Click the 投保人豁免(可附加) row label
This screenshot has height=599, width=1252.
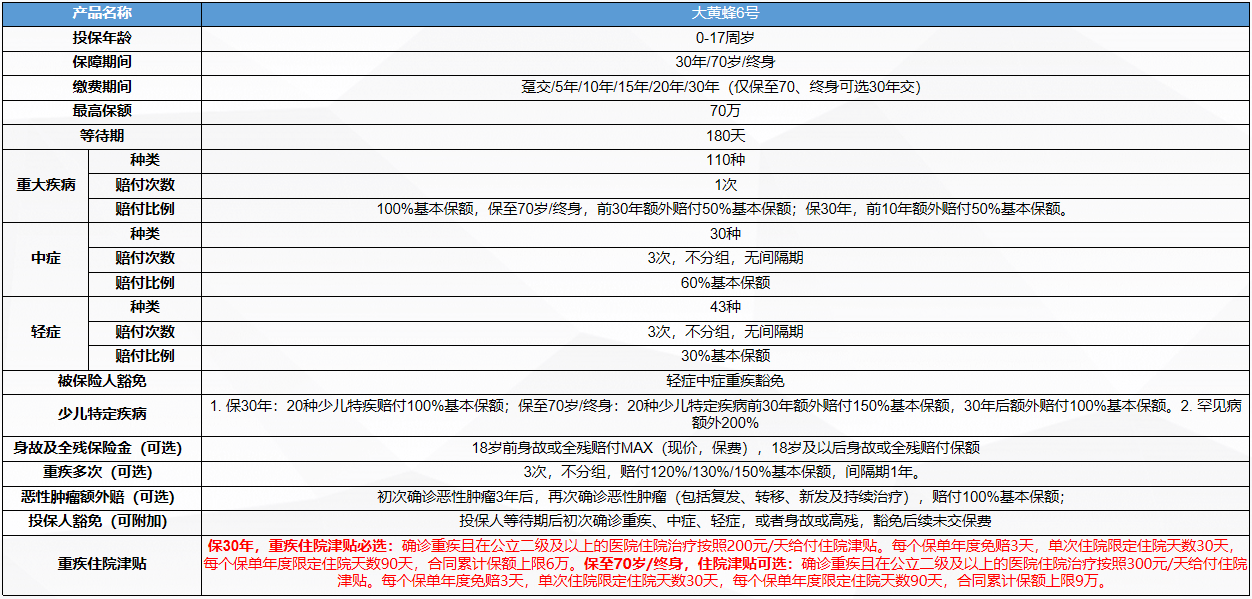[102, 521]
